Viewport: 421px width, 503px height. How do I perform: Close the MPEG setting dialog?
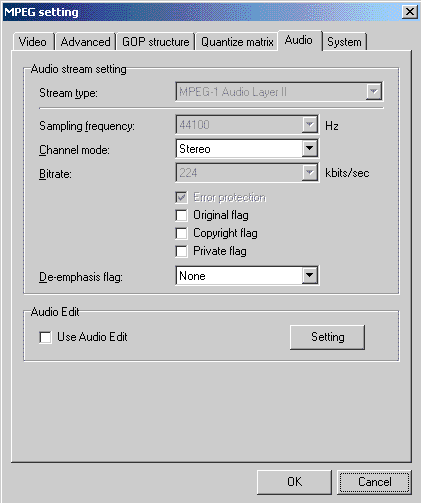[x=410, y=12]
